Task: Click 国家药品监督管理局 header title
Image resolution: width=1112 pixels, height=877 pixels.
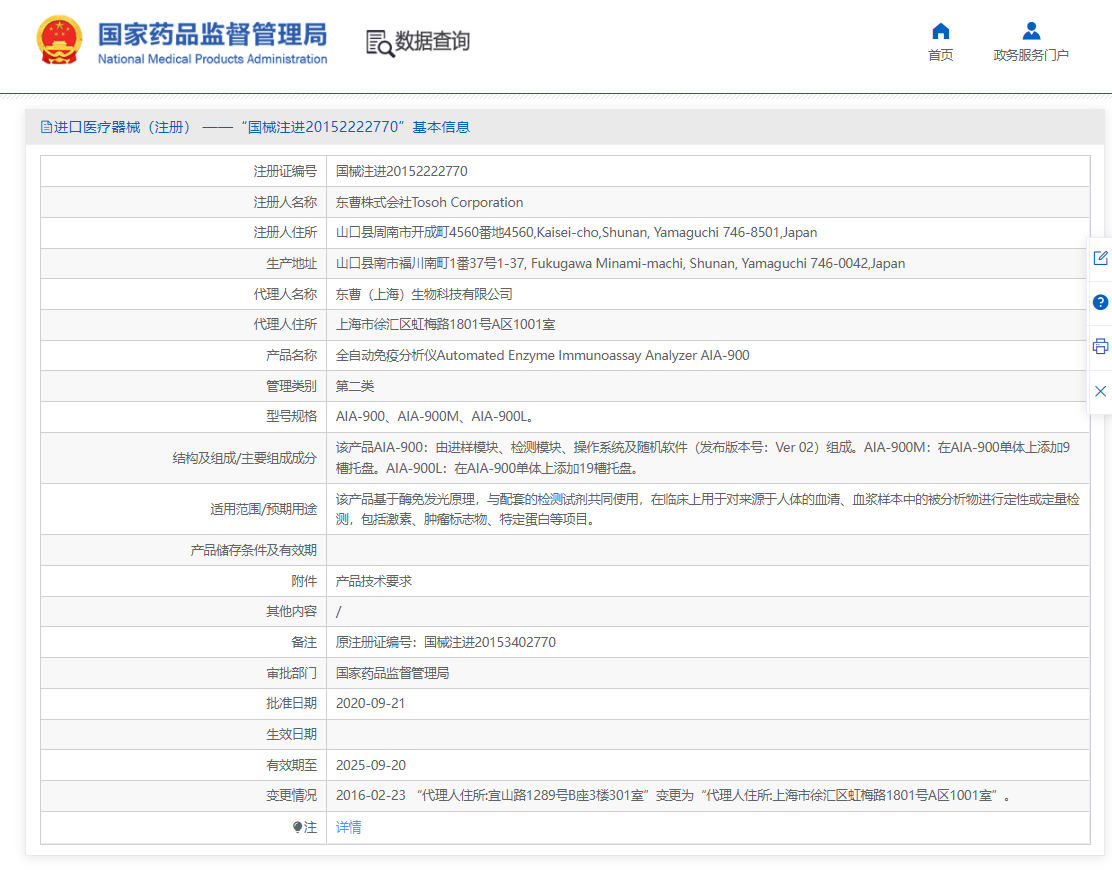Action: tap(212, 35)
